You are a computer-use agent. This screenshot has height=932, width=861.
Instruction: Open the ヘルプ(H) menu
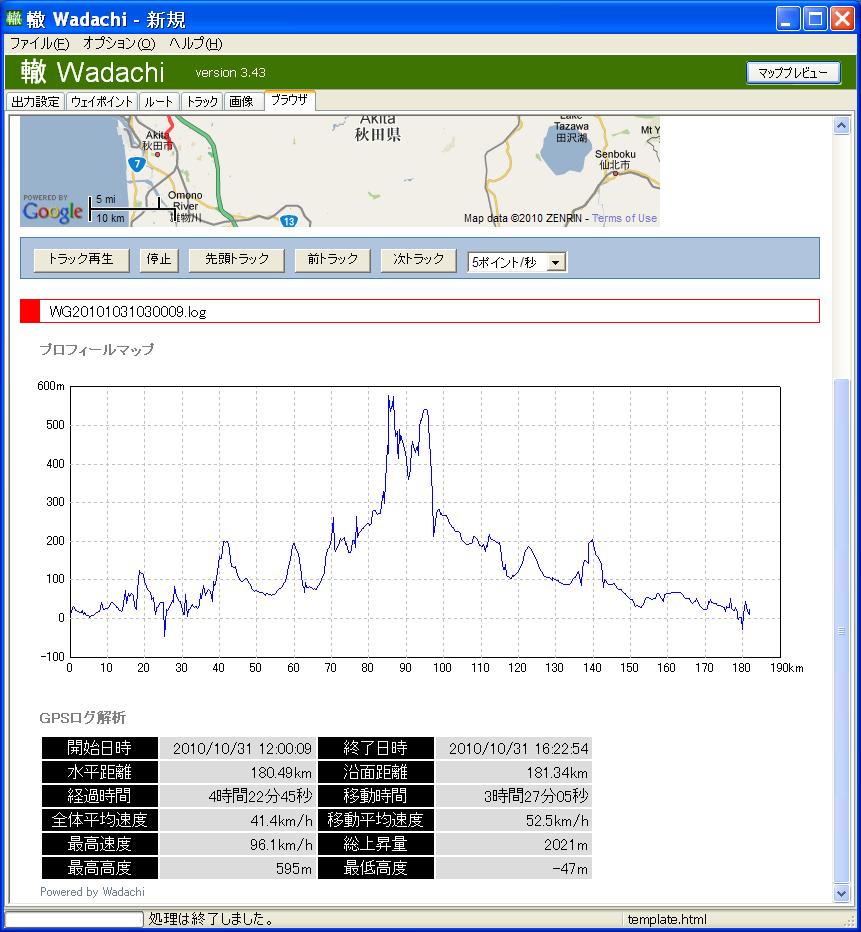tap(195, 43)
